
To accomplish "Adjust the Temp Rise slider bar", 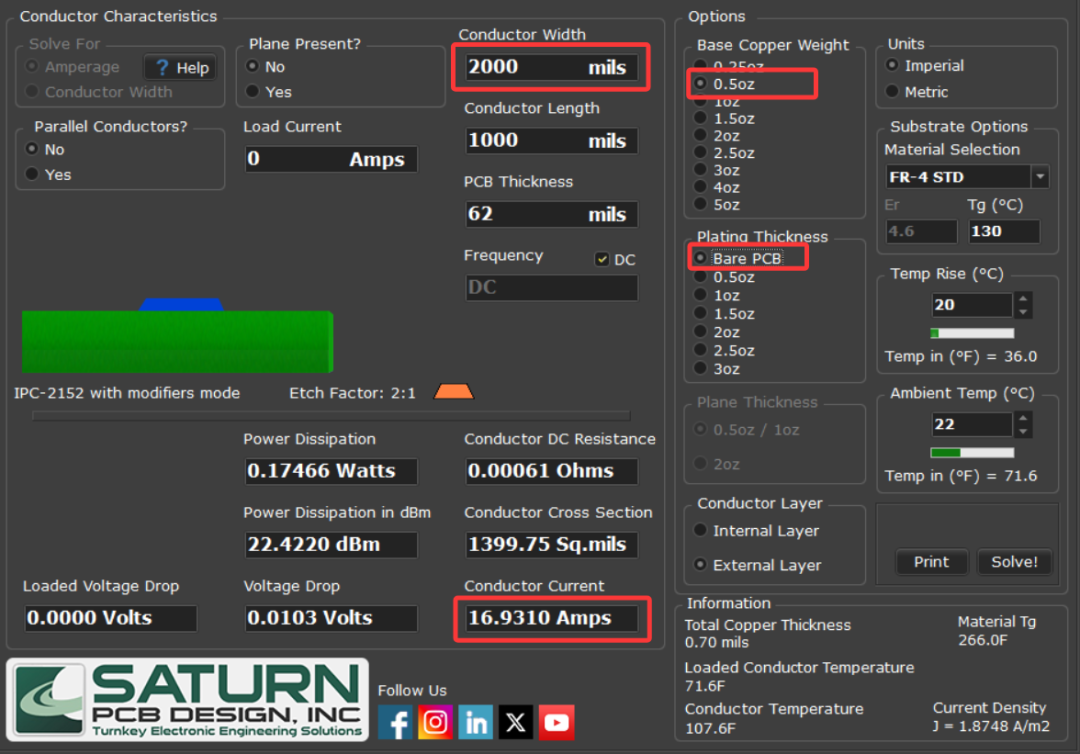I will [972, 333].
